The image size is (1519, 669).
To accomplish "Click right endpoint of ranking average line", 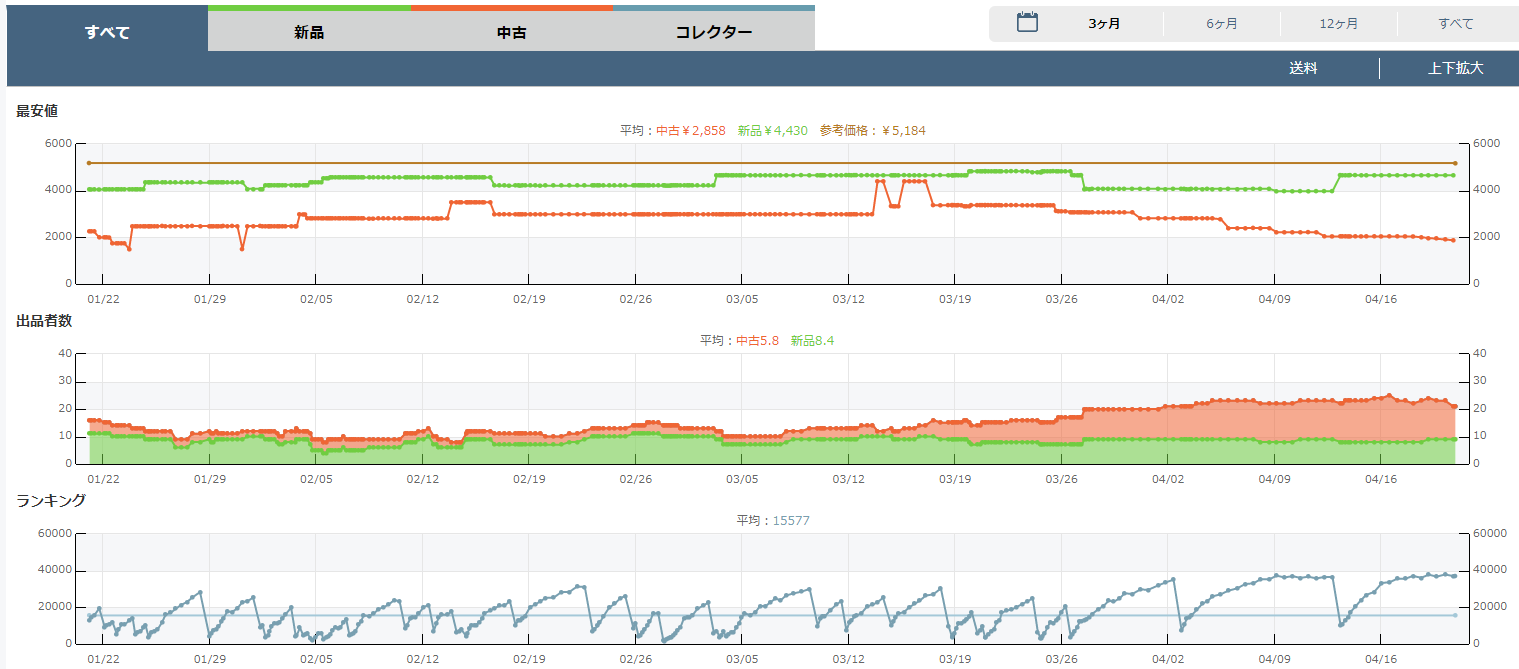I will [x=1455, y=615].
